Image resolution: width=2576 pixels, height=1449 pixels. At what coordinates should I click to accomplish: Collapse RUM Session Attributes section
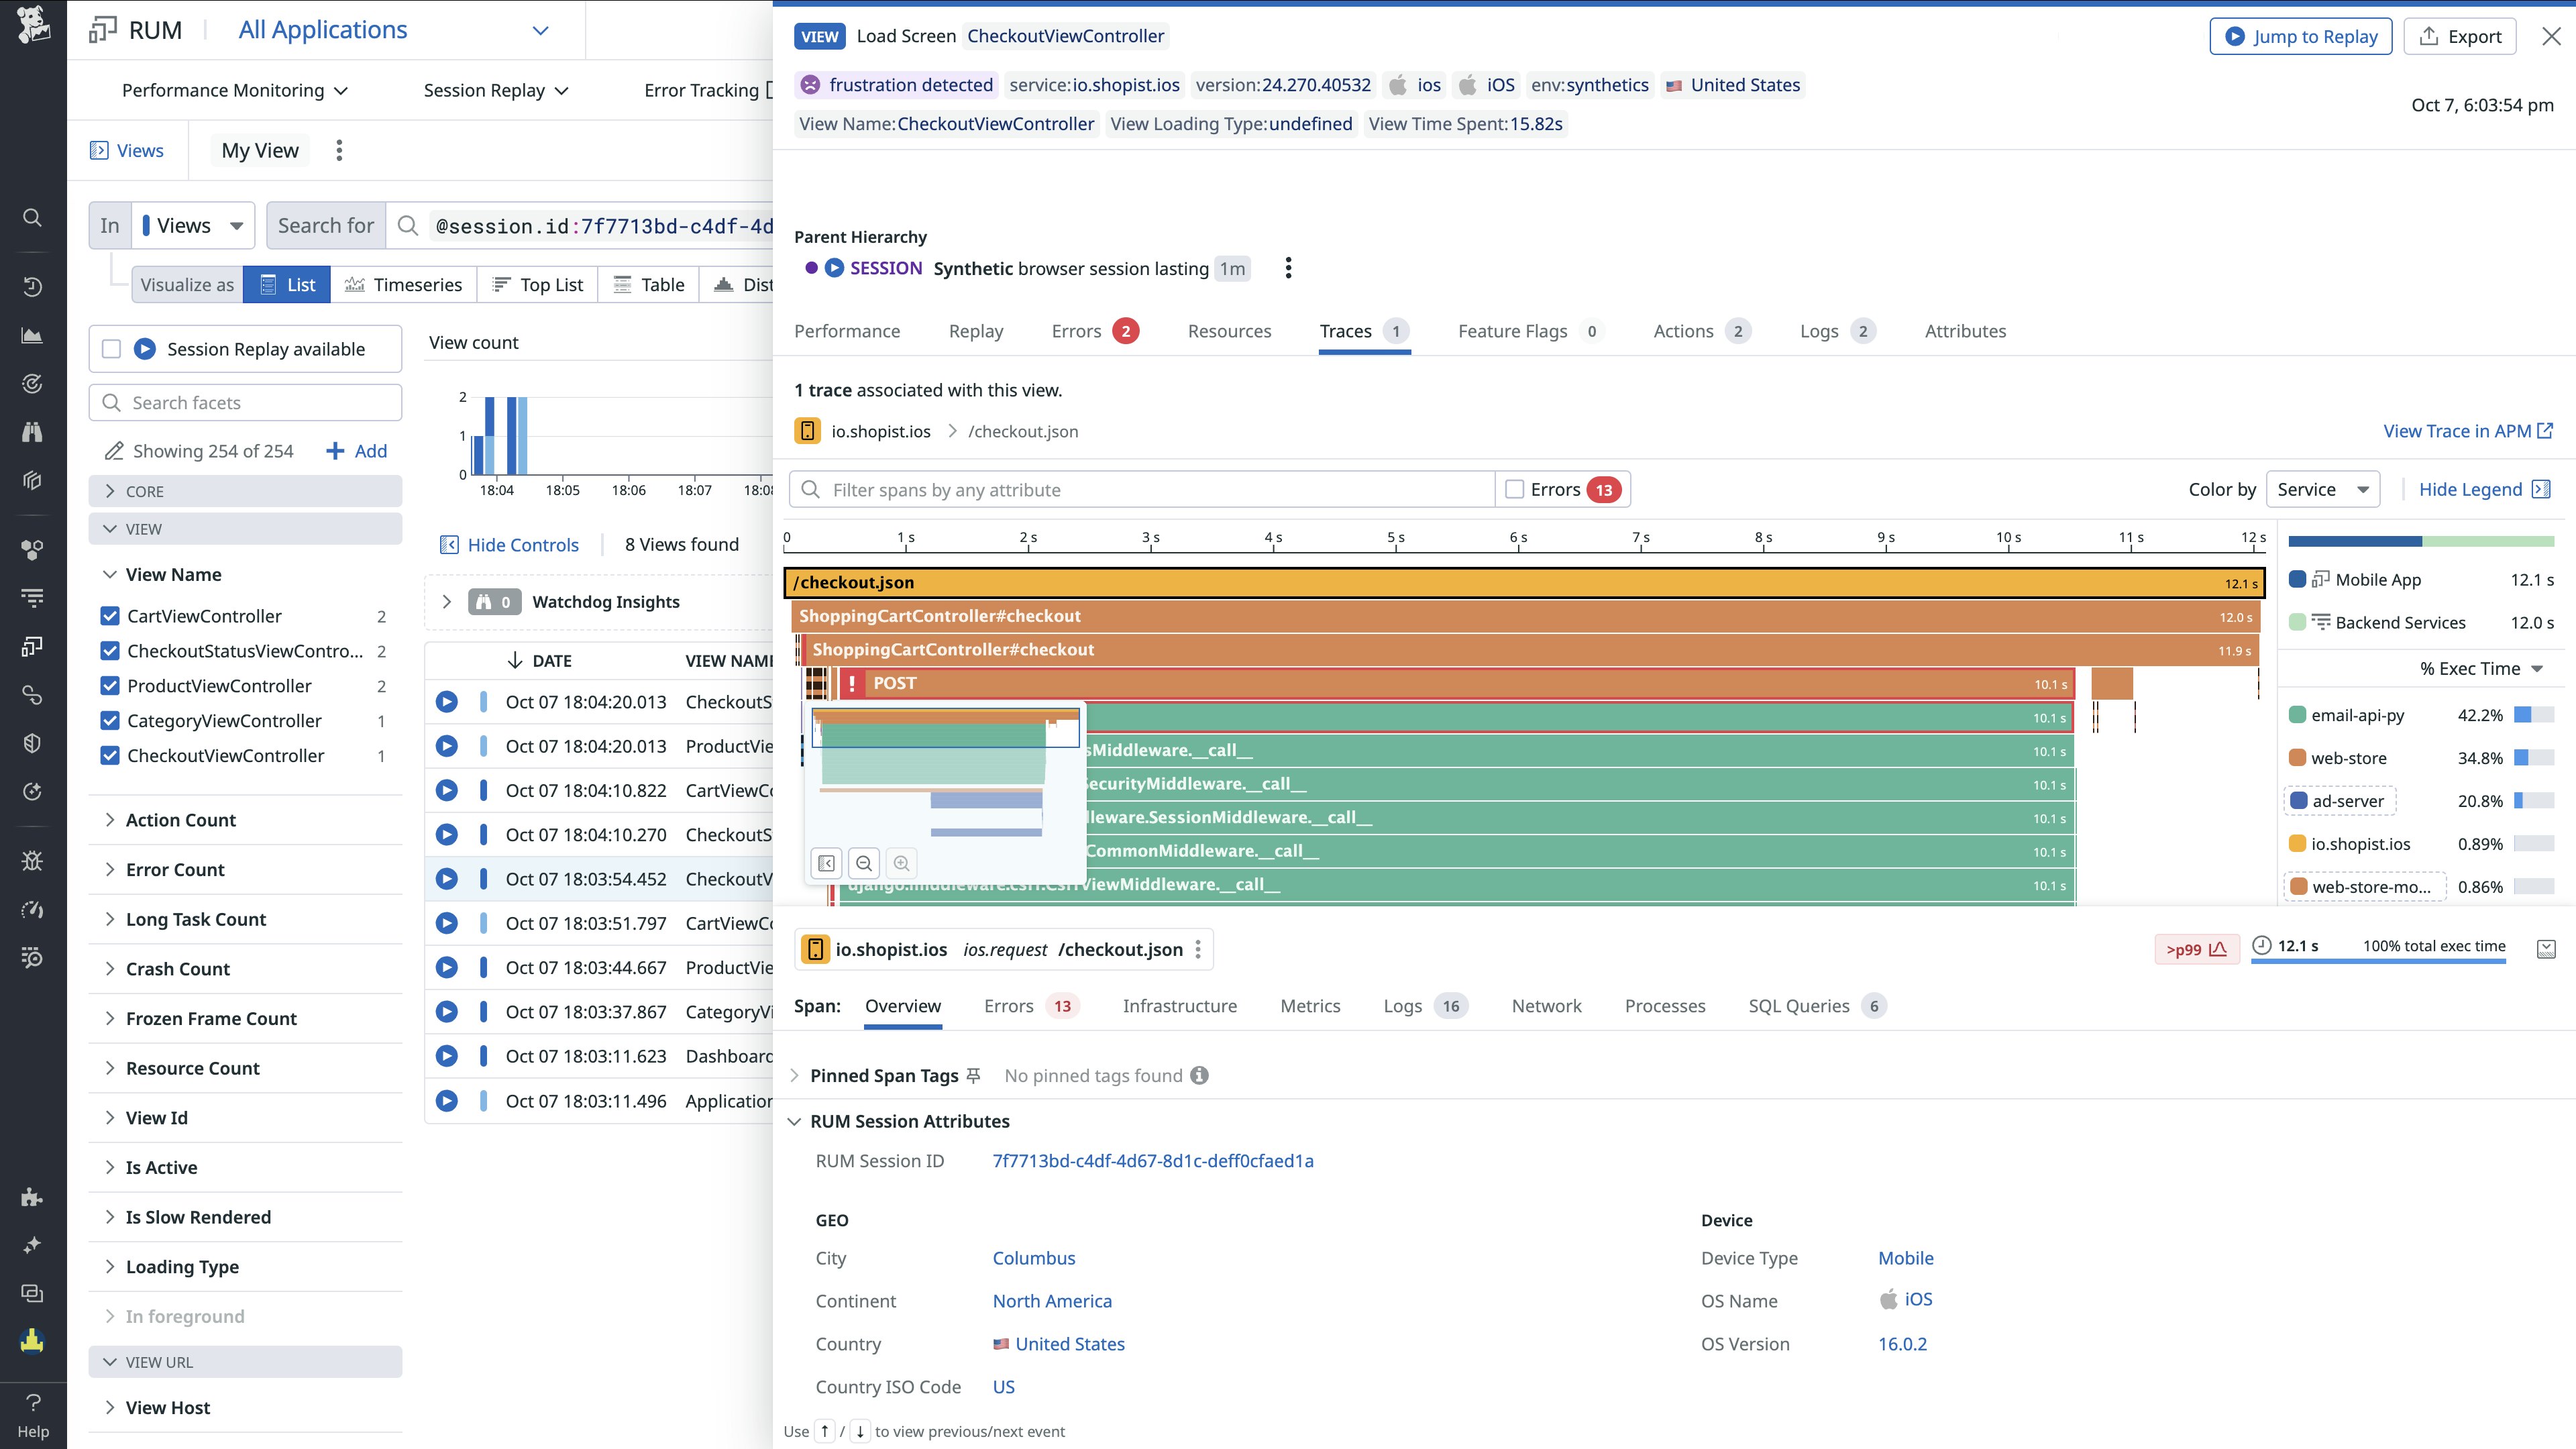794,1121
